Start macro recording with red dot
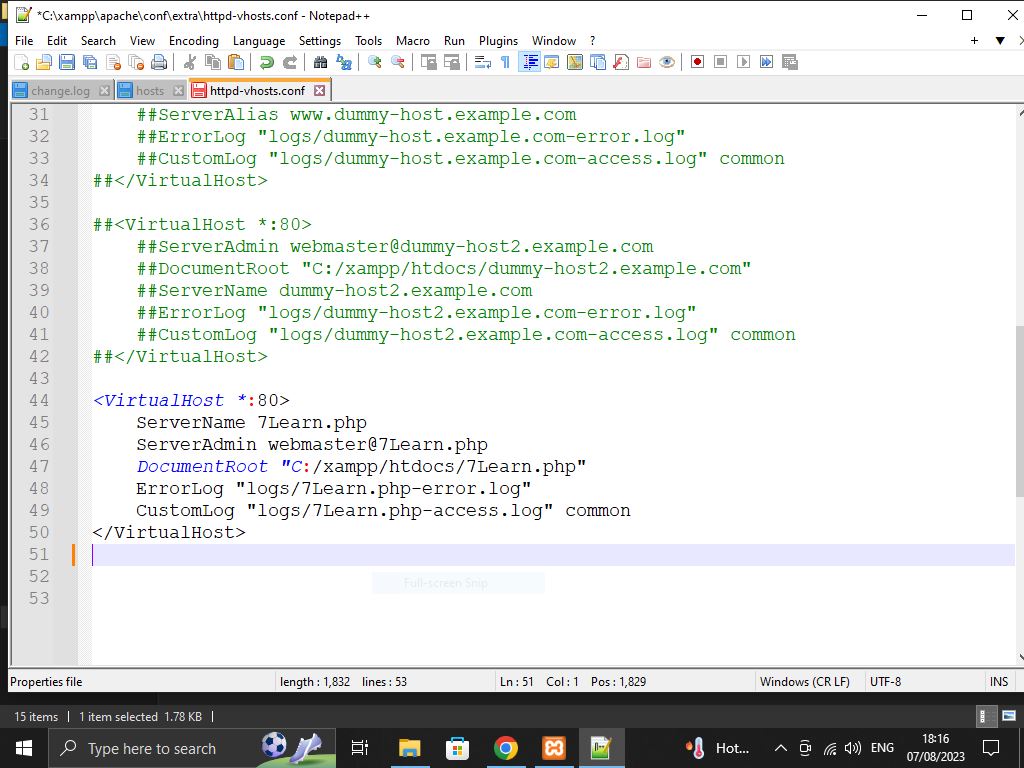The image size is (1024, 768). coord(697,62)
